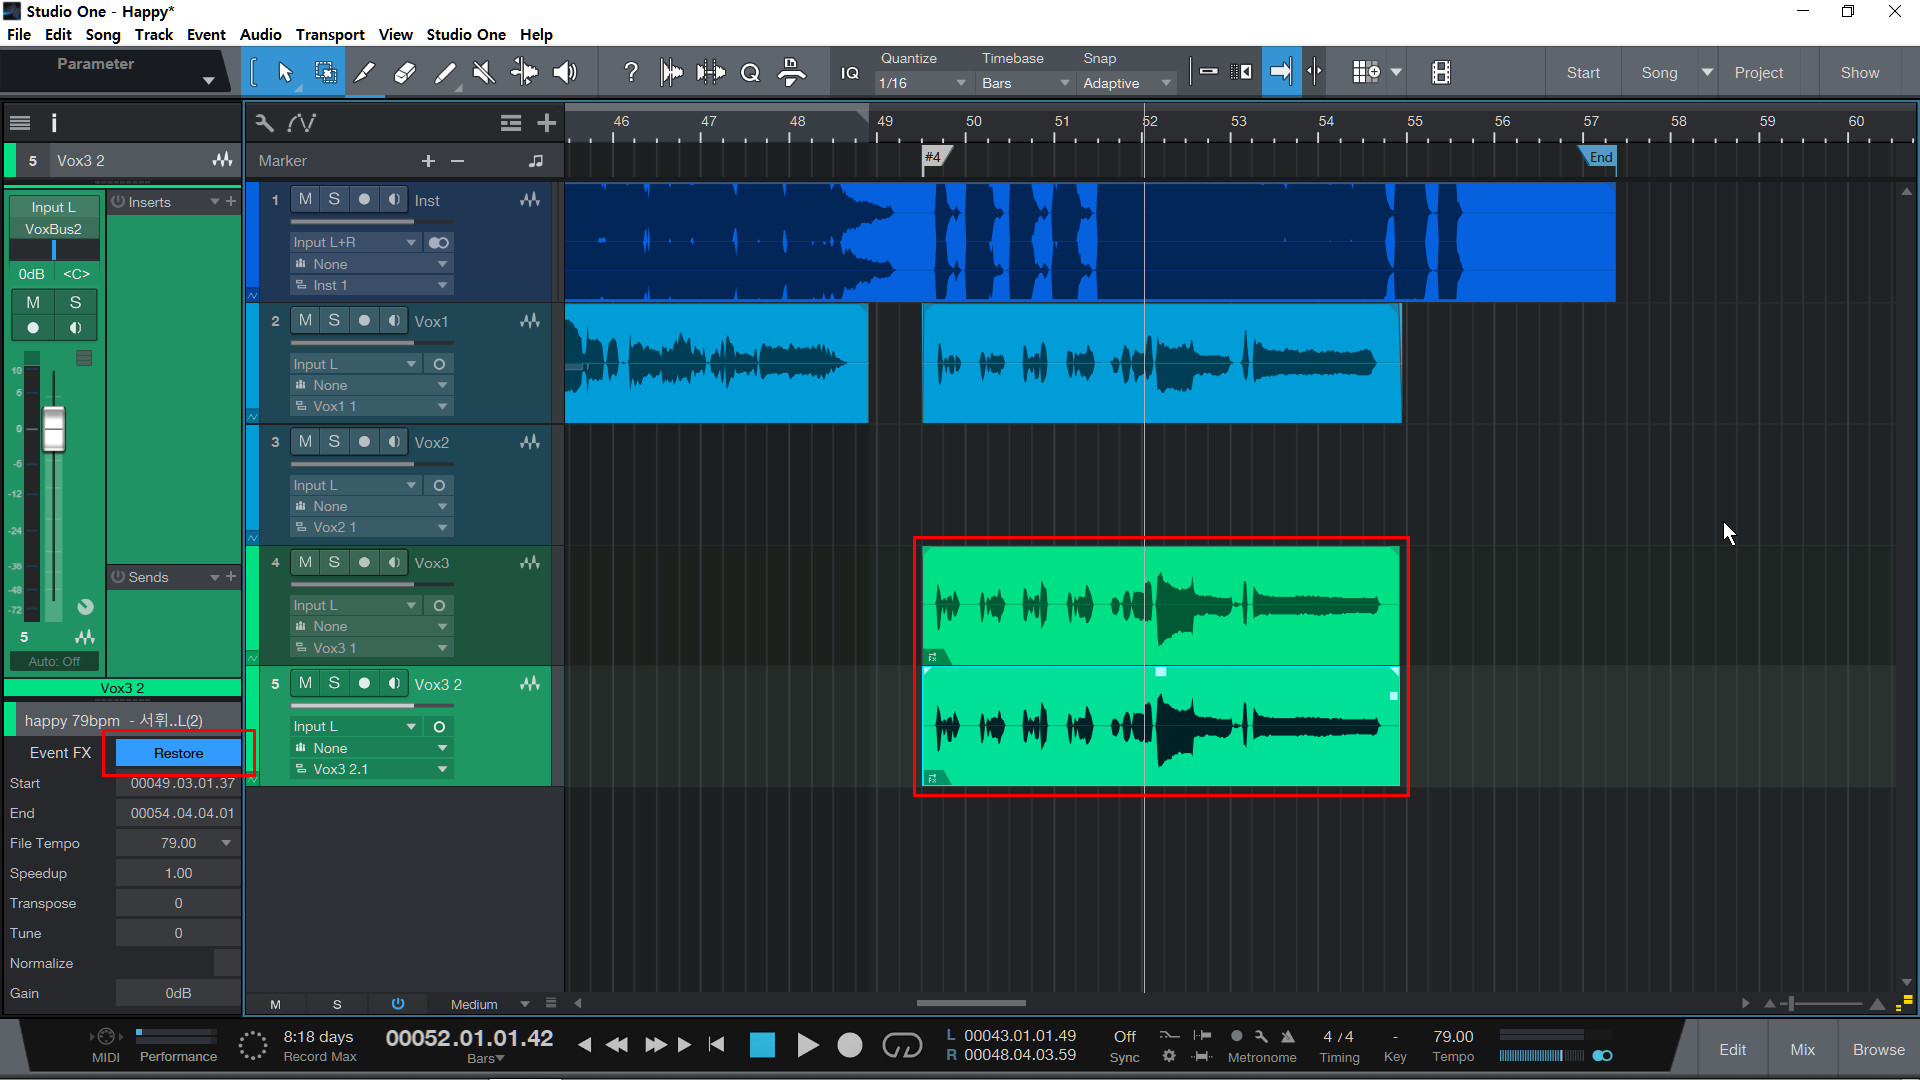Select the Eraser tool
This screenshot has width=1920, height=1080.
(x=404, y=72)
